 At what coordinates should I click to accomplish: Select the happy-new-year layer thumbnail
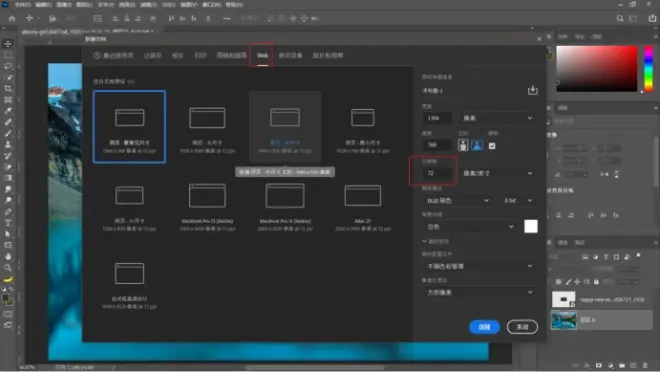[x=564, y=300]
